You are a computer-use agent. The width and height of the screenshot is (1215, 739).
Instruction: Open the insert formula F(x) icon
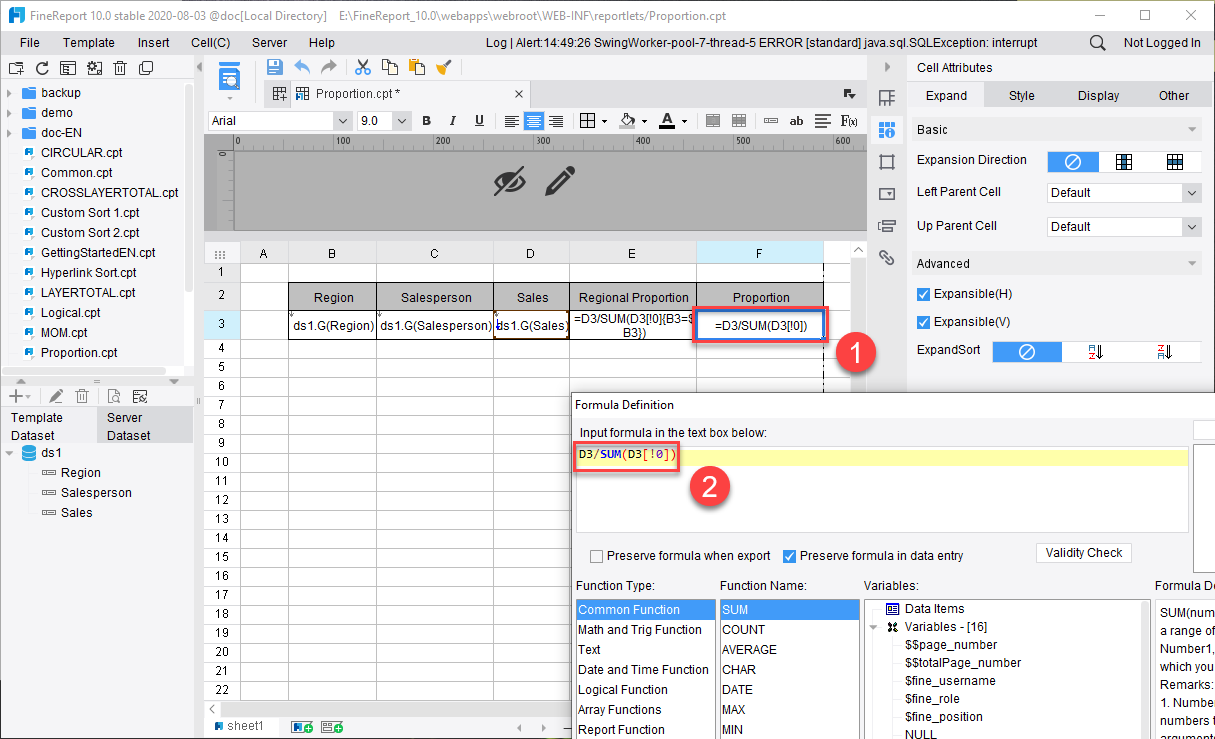click(849, 121)
